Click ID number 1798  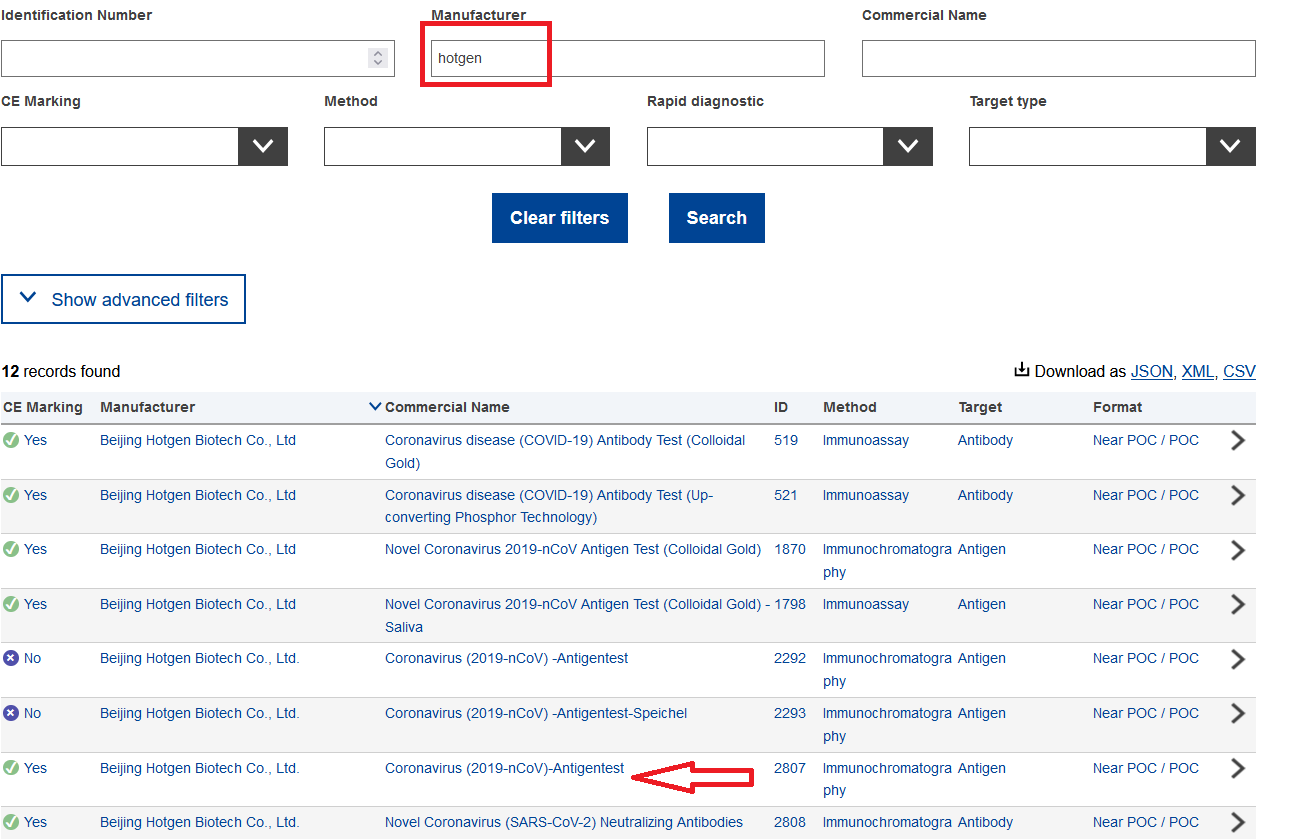click(x=790, y=604)
